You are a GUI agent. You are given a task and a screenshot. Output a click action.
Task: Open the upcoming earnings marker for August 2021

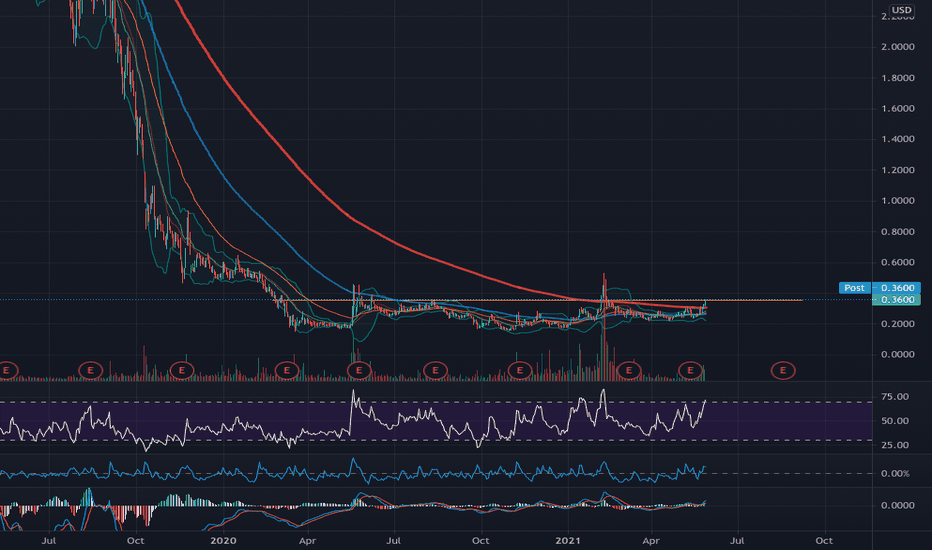pyautogui.click(x=783, y=370)
